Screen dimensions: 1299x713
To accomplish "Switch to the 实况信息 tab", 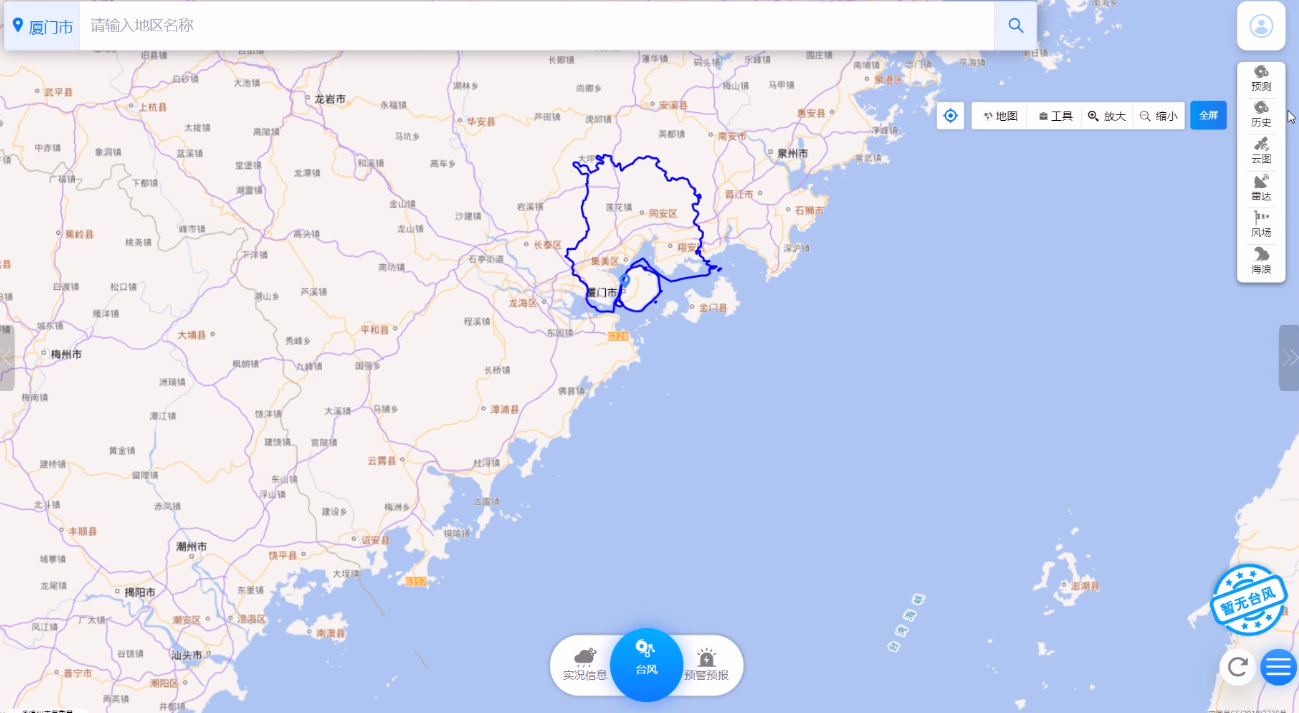I will 584,665.
